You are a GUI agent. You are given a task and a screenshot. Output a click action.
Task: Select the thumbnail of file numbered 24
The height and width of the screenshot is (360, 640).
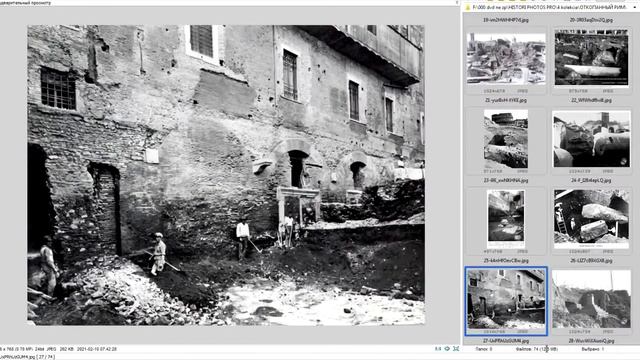coord(591,139)
